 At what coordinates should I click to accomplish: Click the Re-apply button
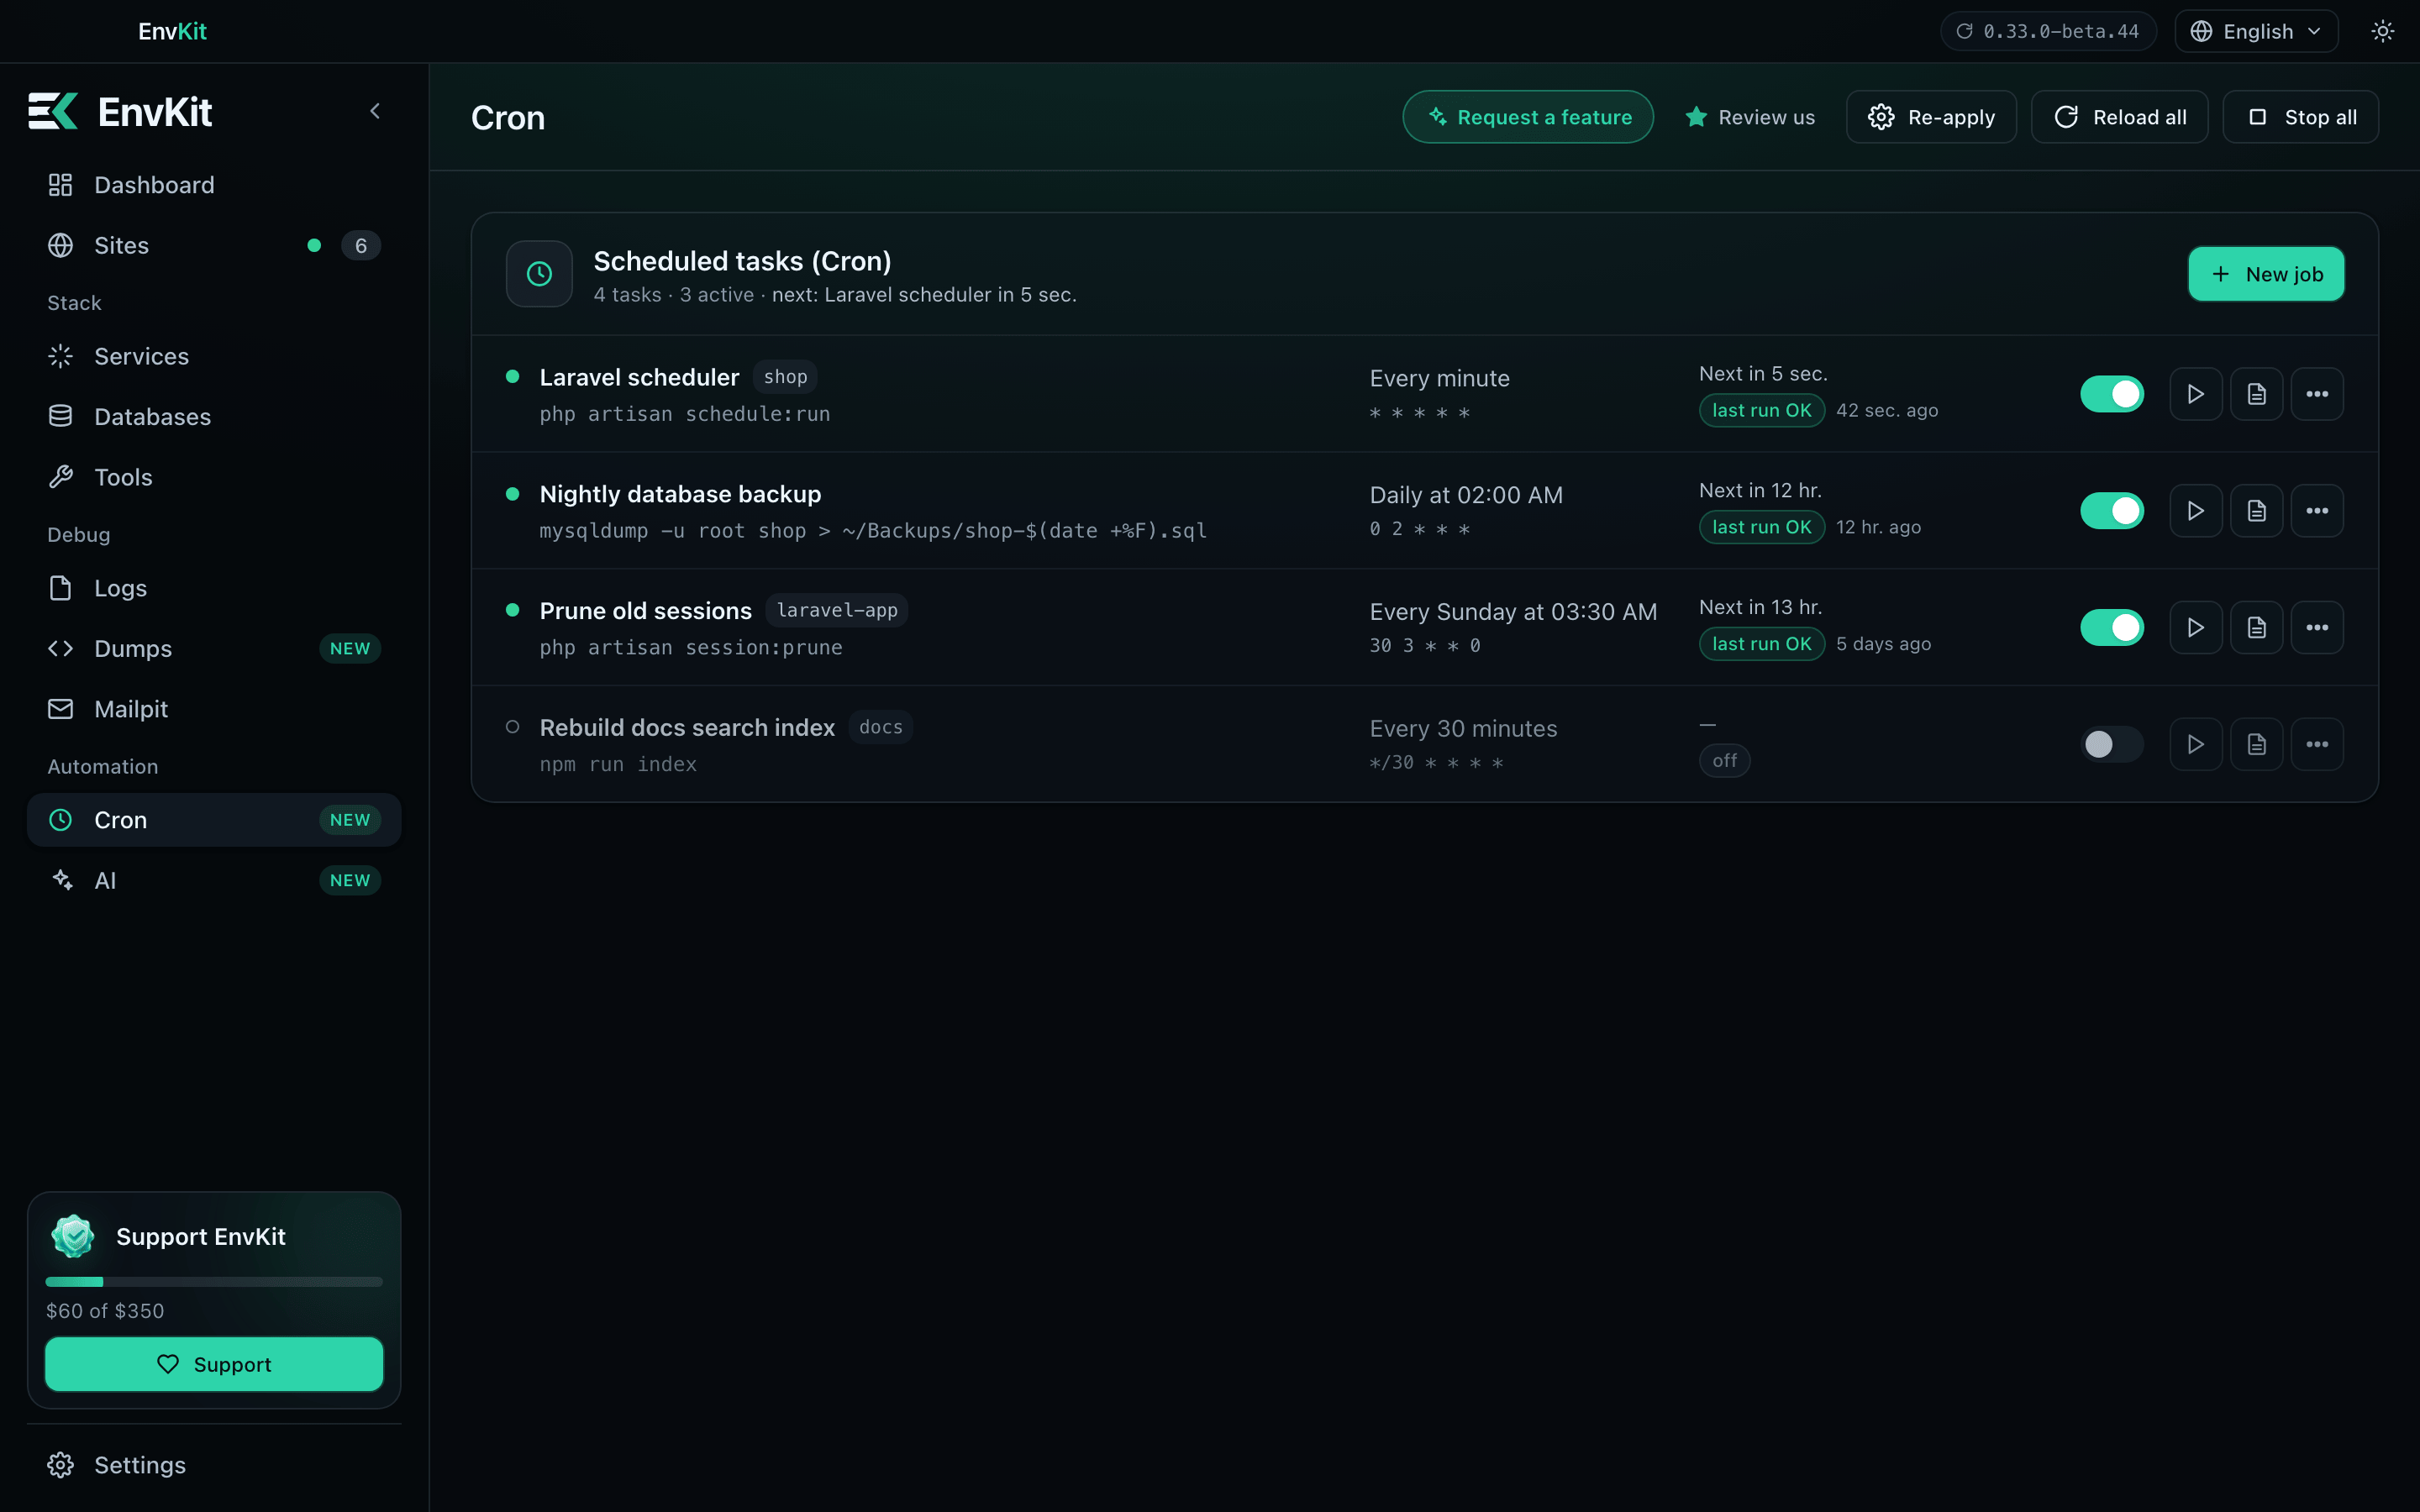pos(1931,117)
